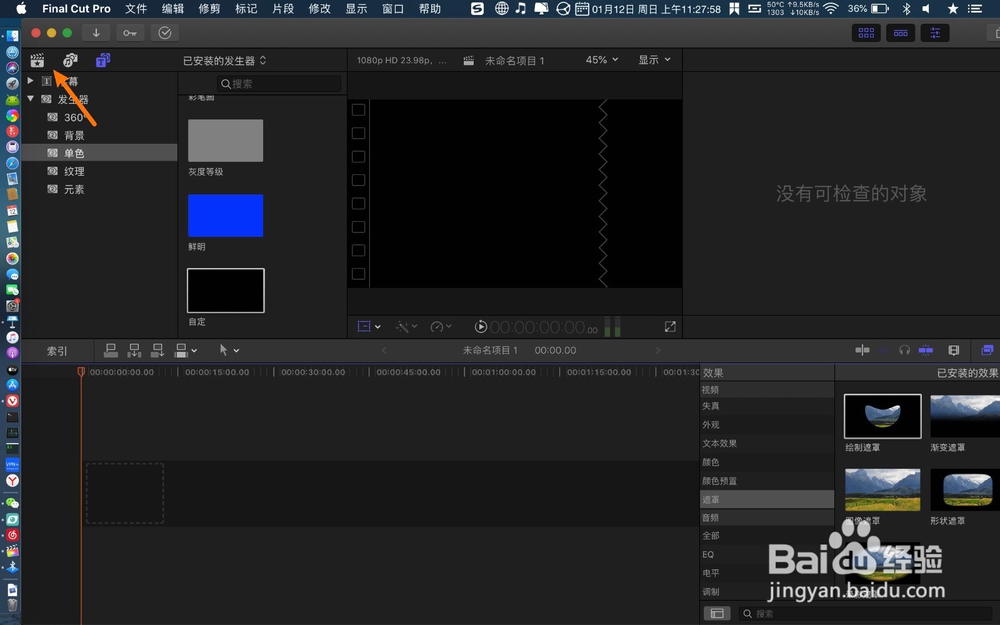Click the Import Media arrow button
This screenshot has width=1000, height=625.
click(x=96, y=33)
